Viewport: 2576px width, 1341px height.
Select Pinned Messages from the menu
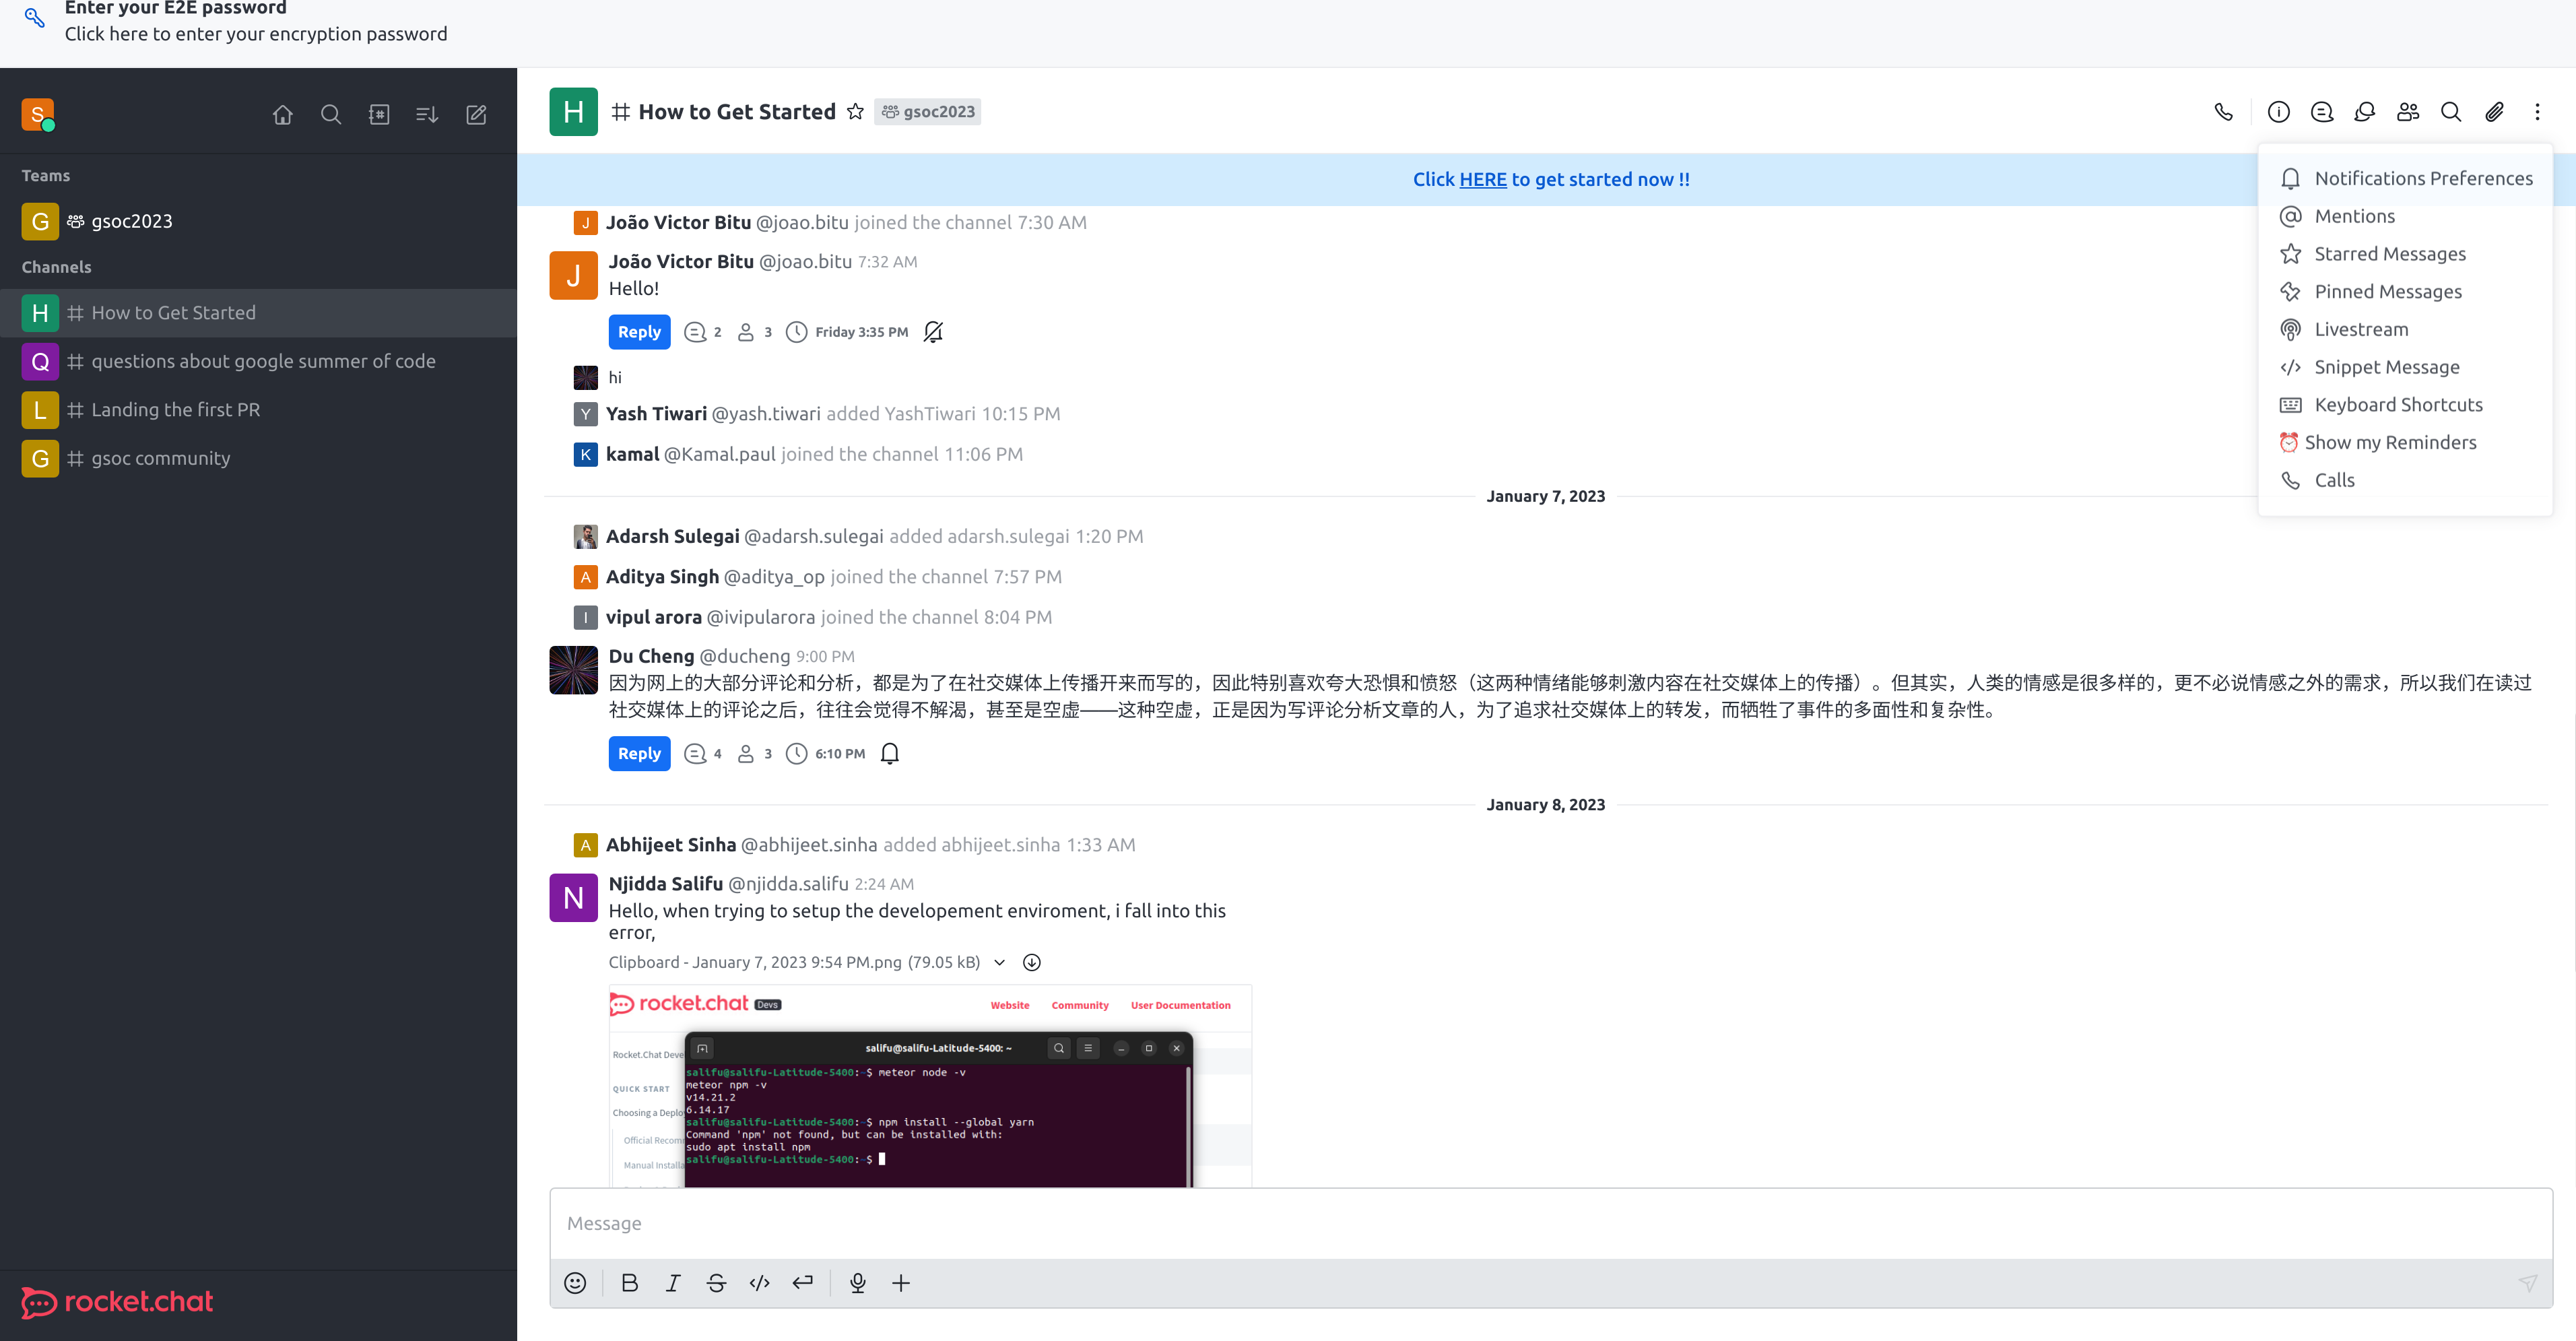click(2388, 291)
